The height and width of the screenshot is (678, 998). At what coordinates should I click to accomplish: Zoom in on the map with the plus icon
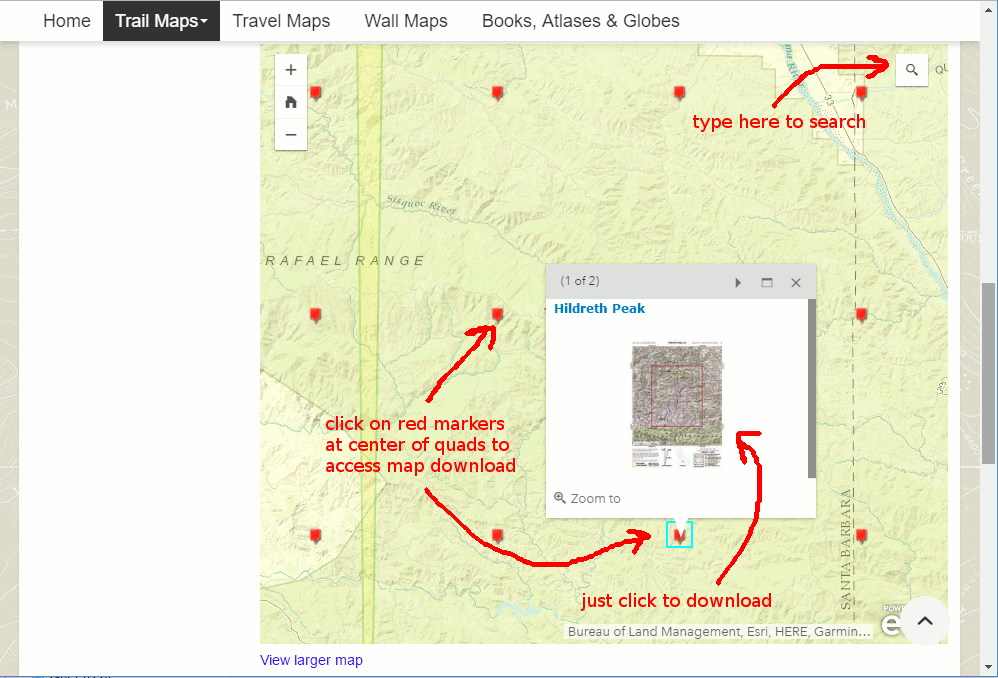point(290,70)
